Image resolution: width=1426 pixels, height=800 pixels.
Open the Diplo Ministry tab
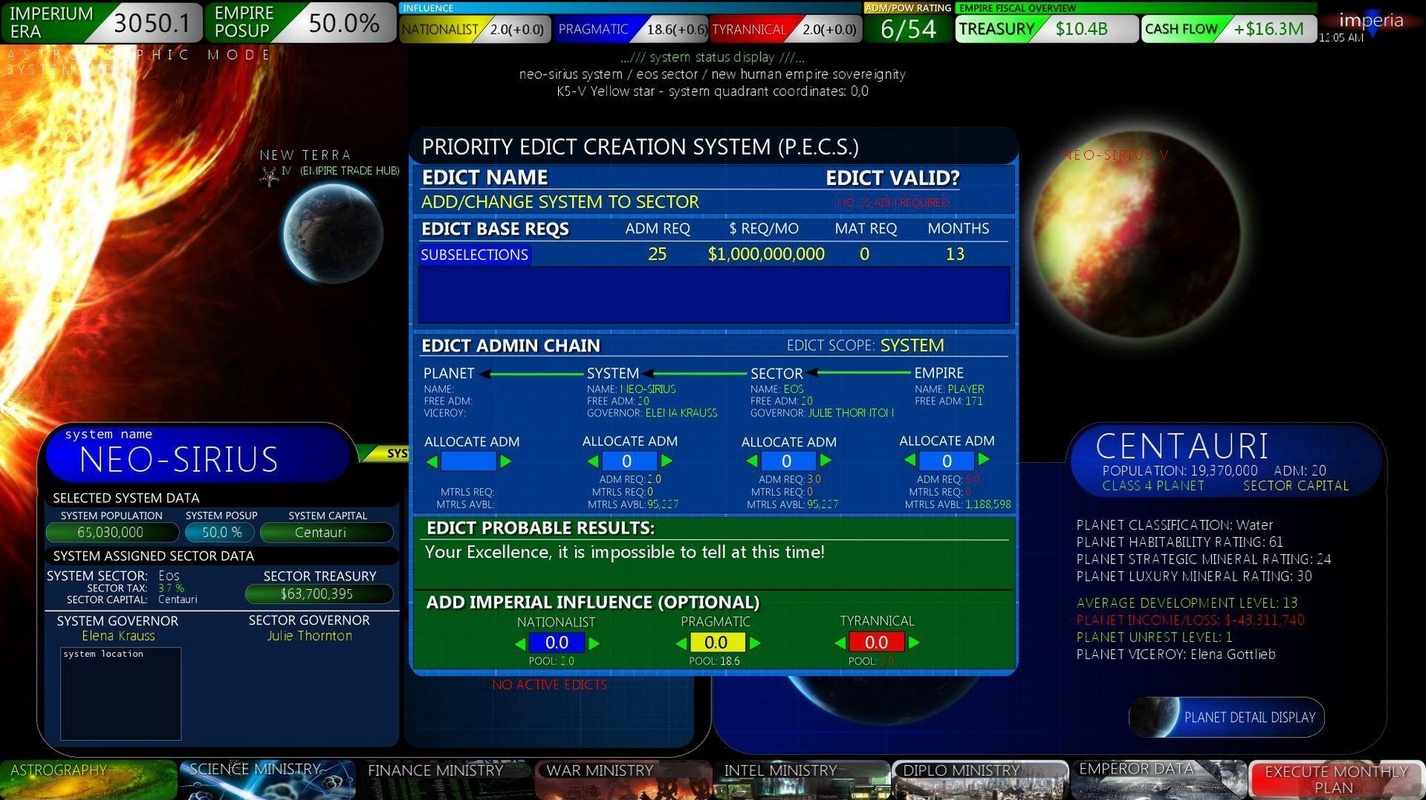click(x=980, y=780)
